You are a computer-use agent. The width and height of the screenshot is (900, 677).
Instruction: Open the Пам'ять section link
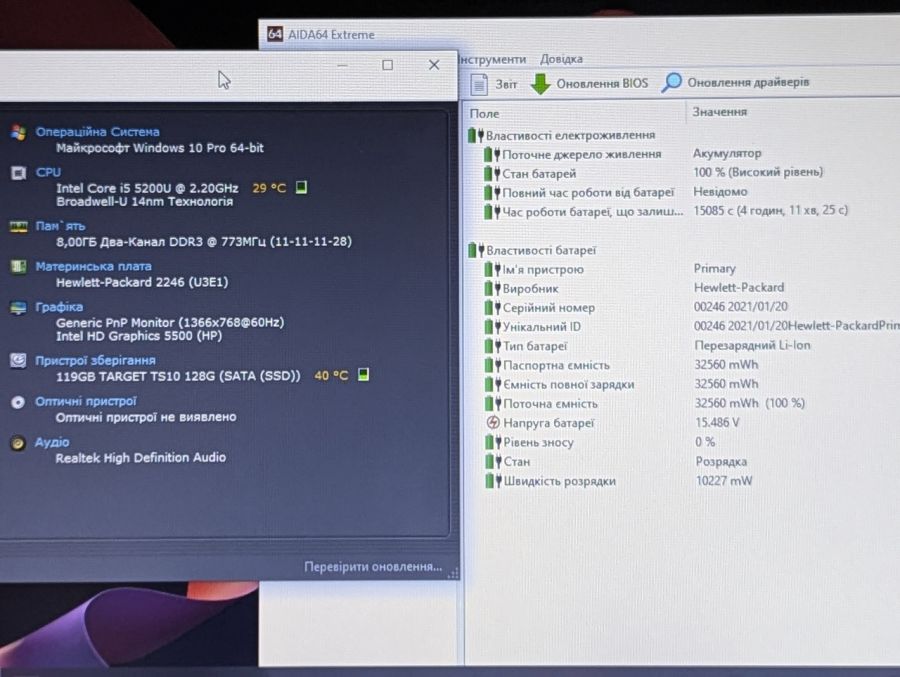point(60,226)
